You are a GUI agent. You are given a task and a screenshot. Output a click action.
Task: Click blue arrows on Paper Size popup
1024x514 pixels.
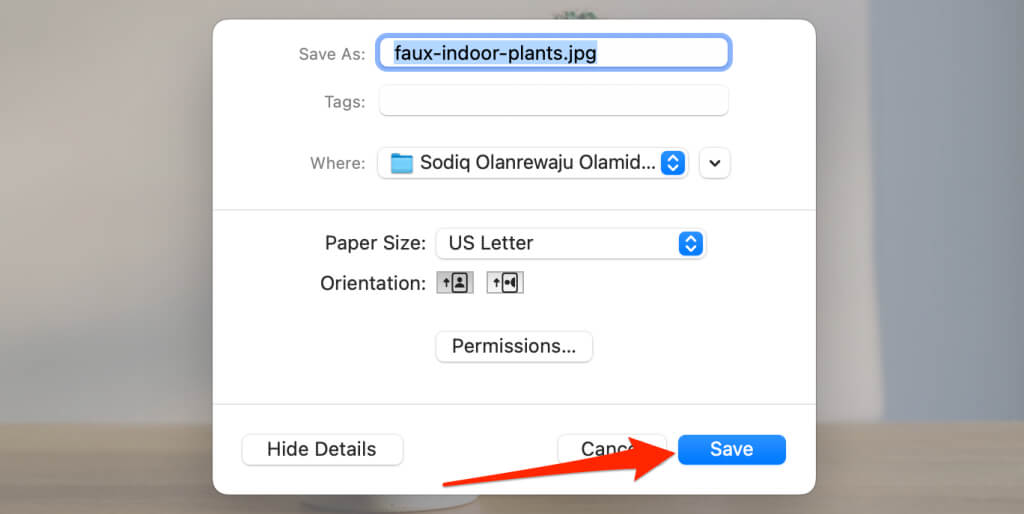click(690, 243)
